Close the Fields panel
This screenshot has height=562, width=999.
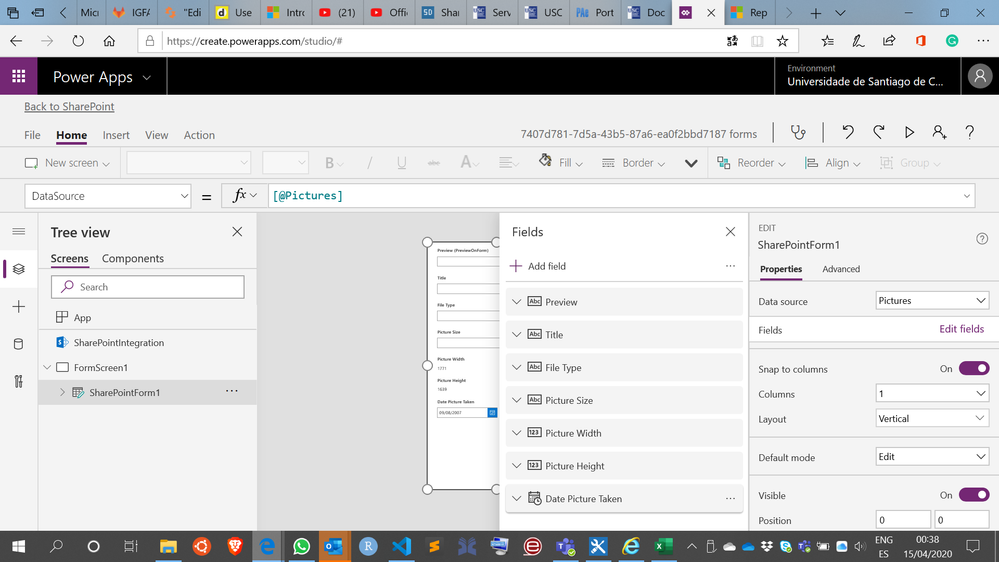pyautogui.click(x=730, y=232)
